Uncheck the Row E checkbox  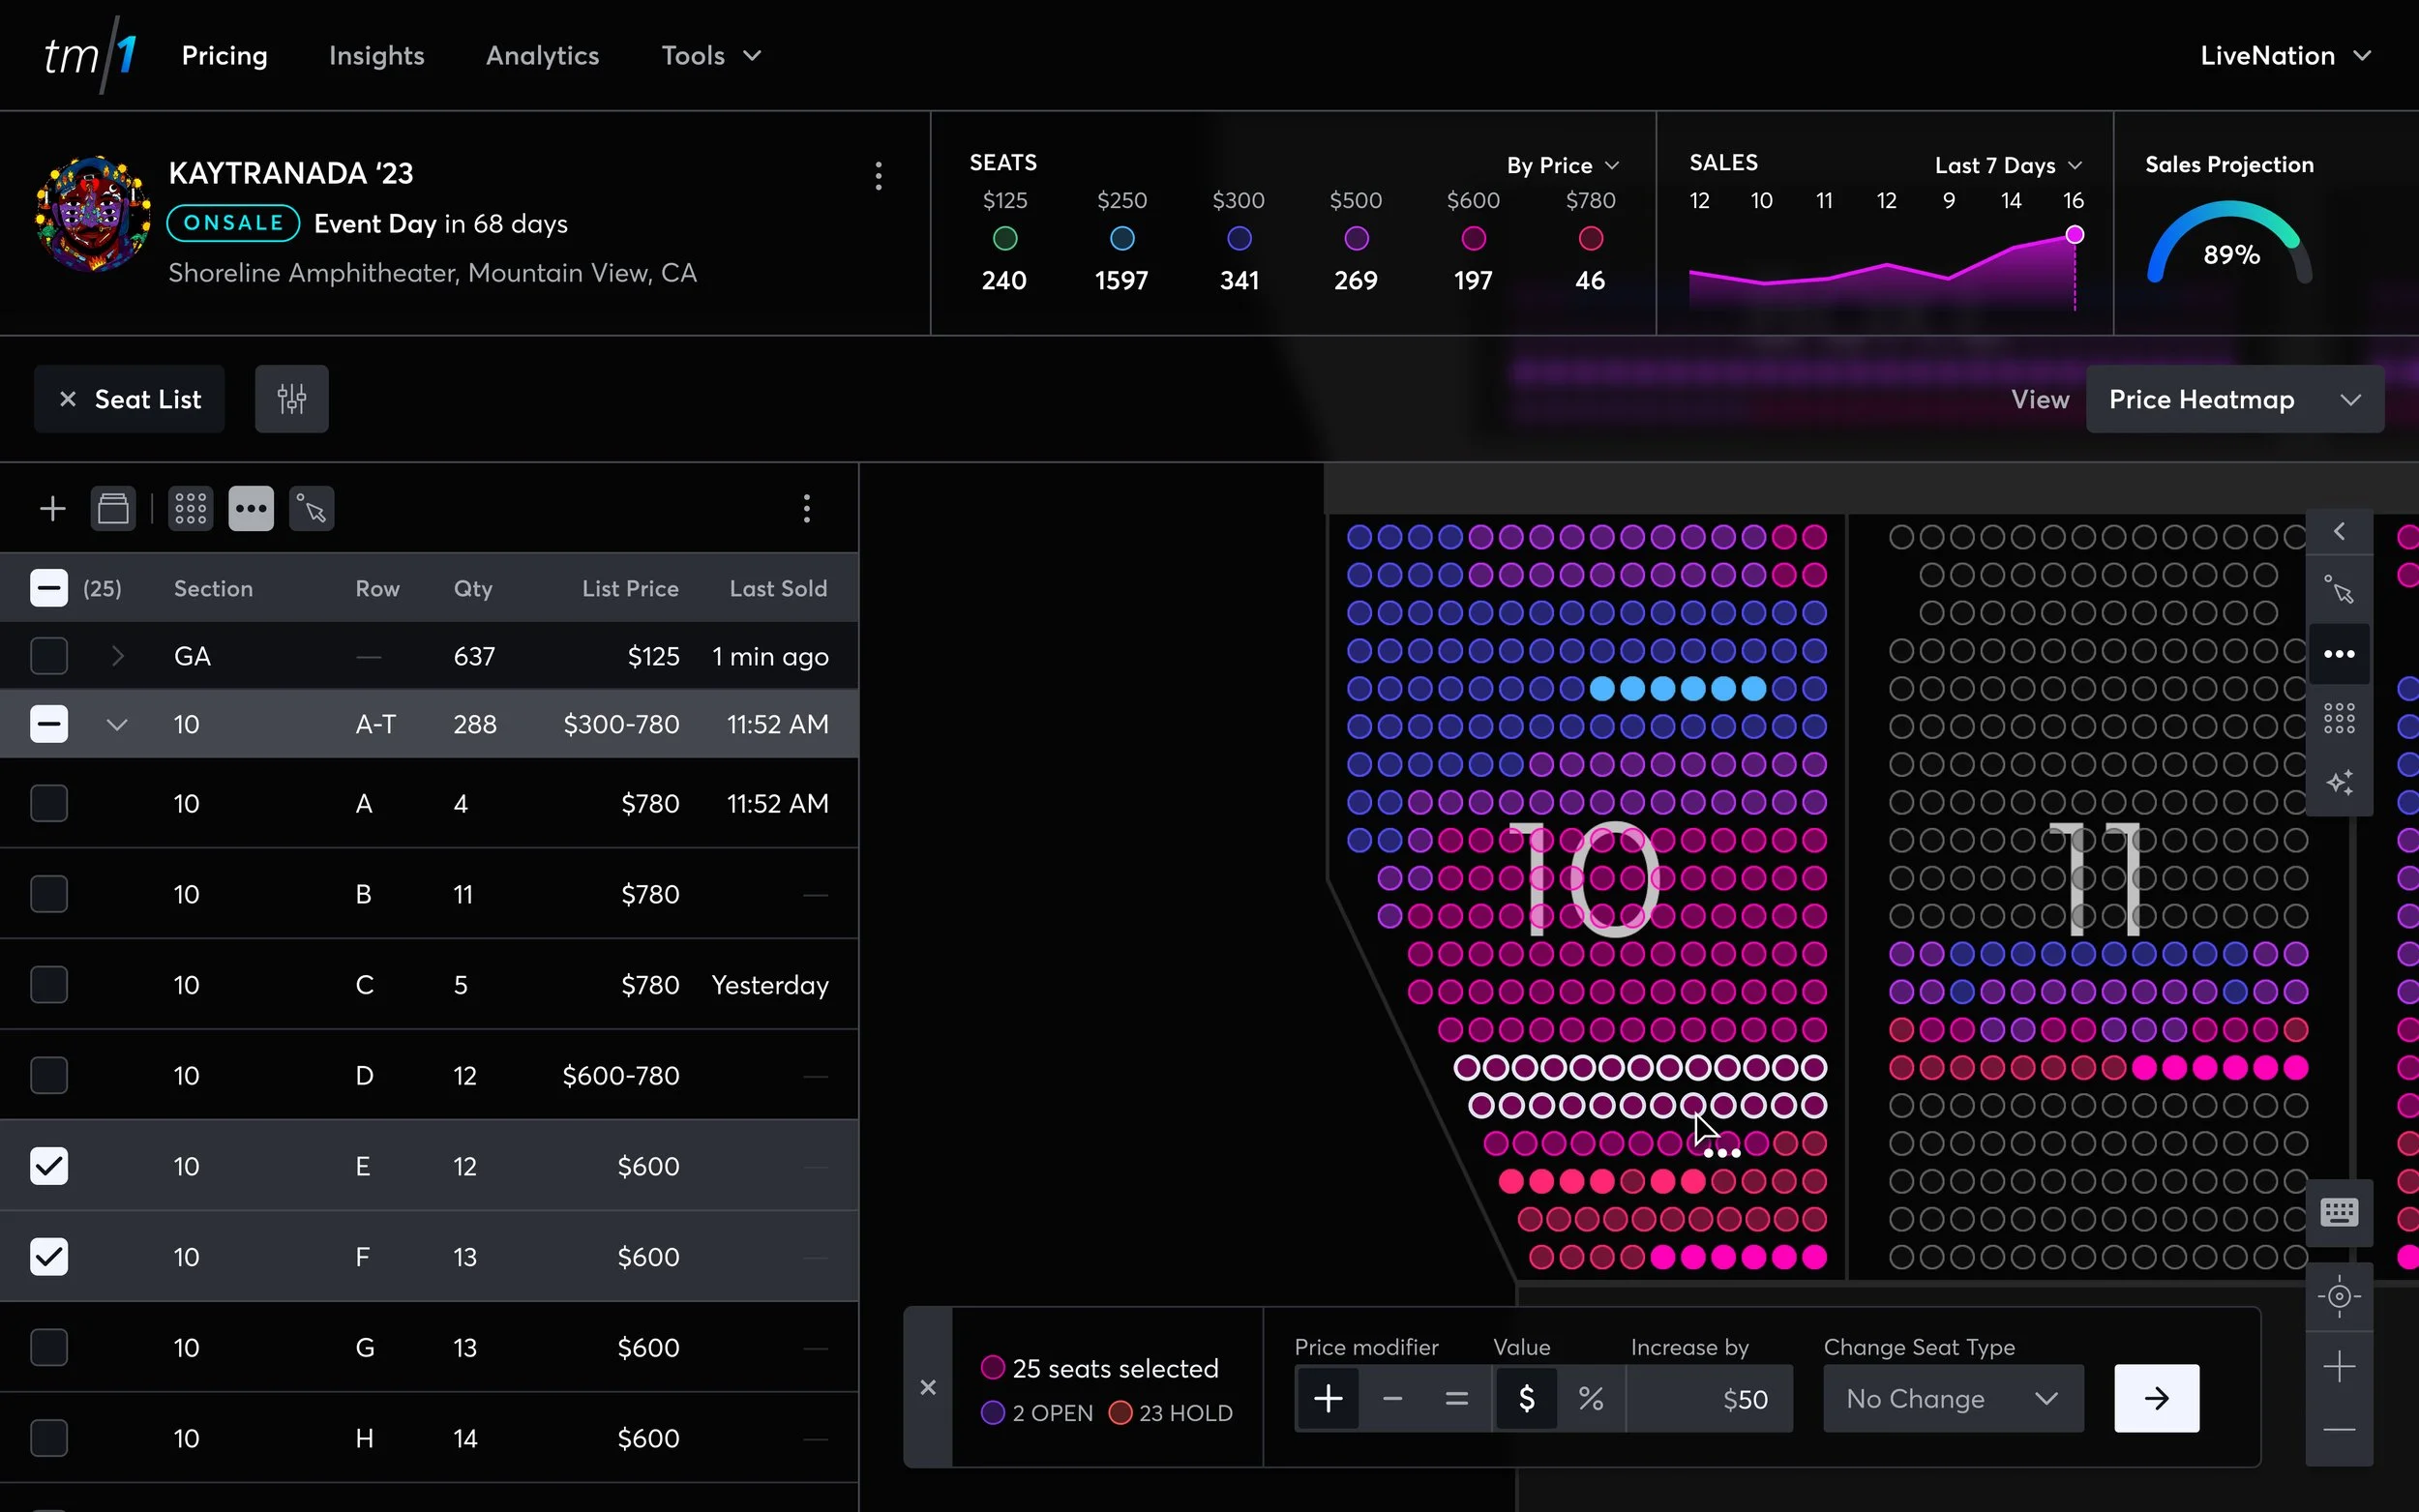49,1166
